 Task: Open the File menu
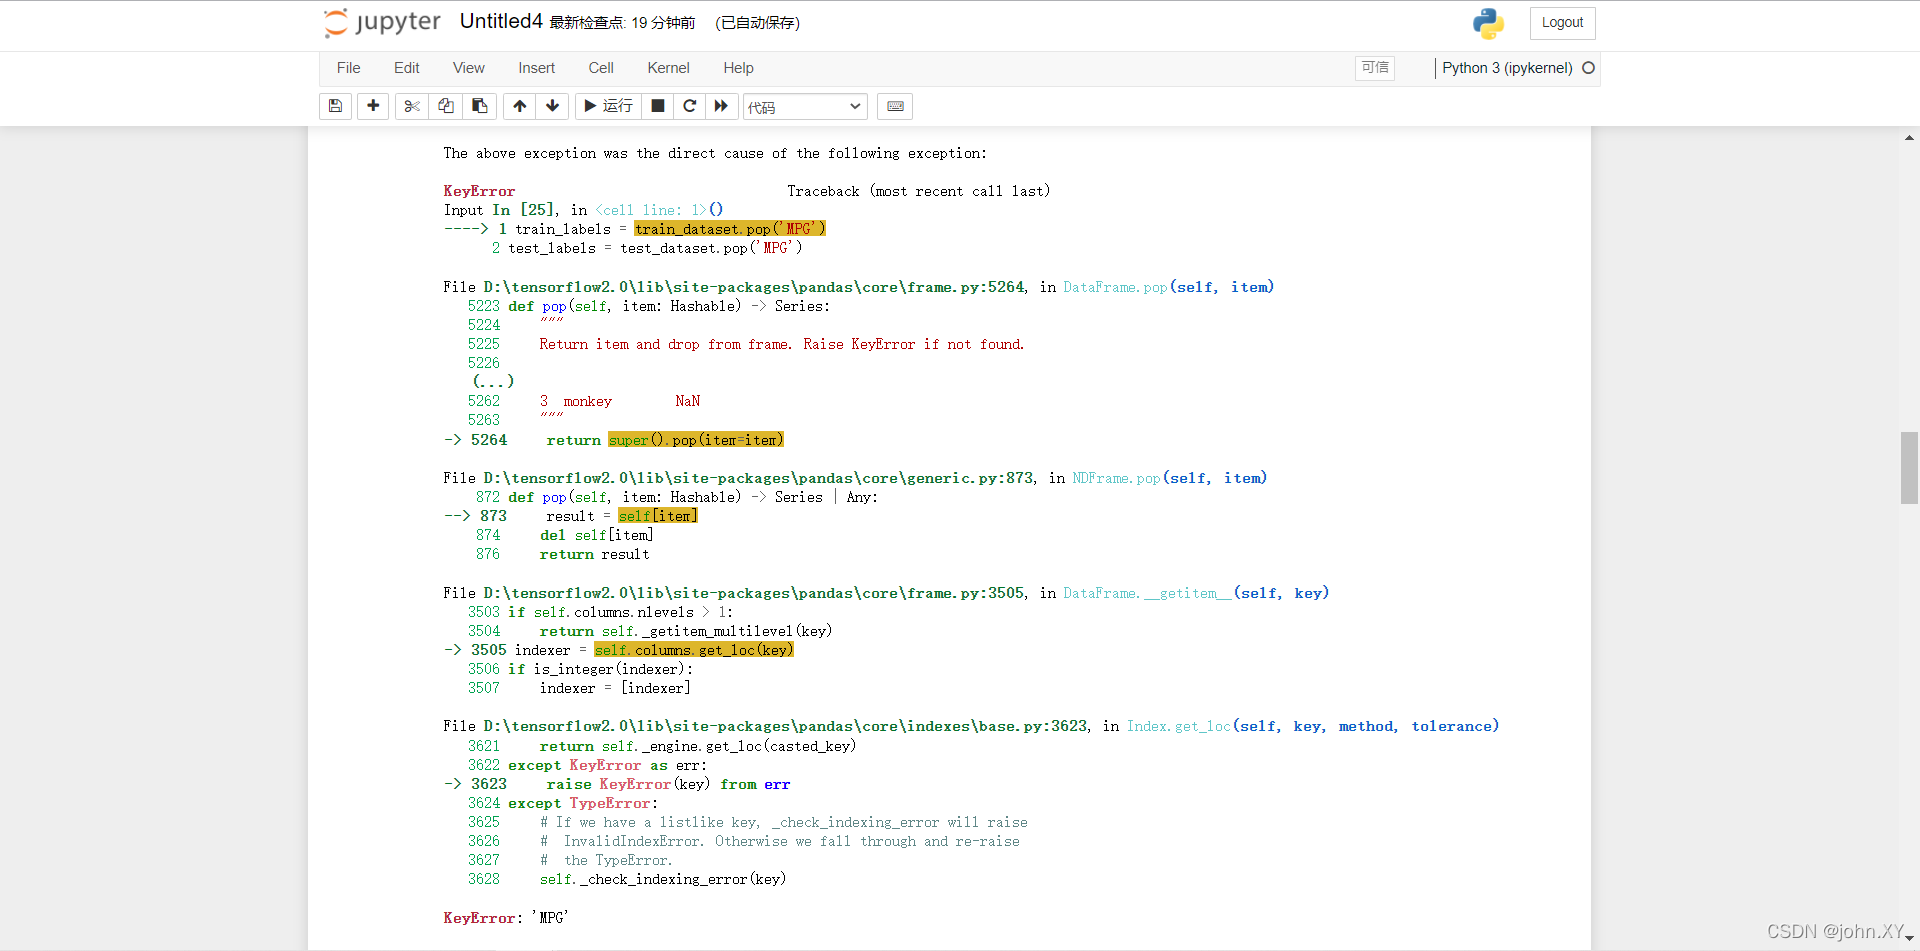348,68
